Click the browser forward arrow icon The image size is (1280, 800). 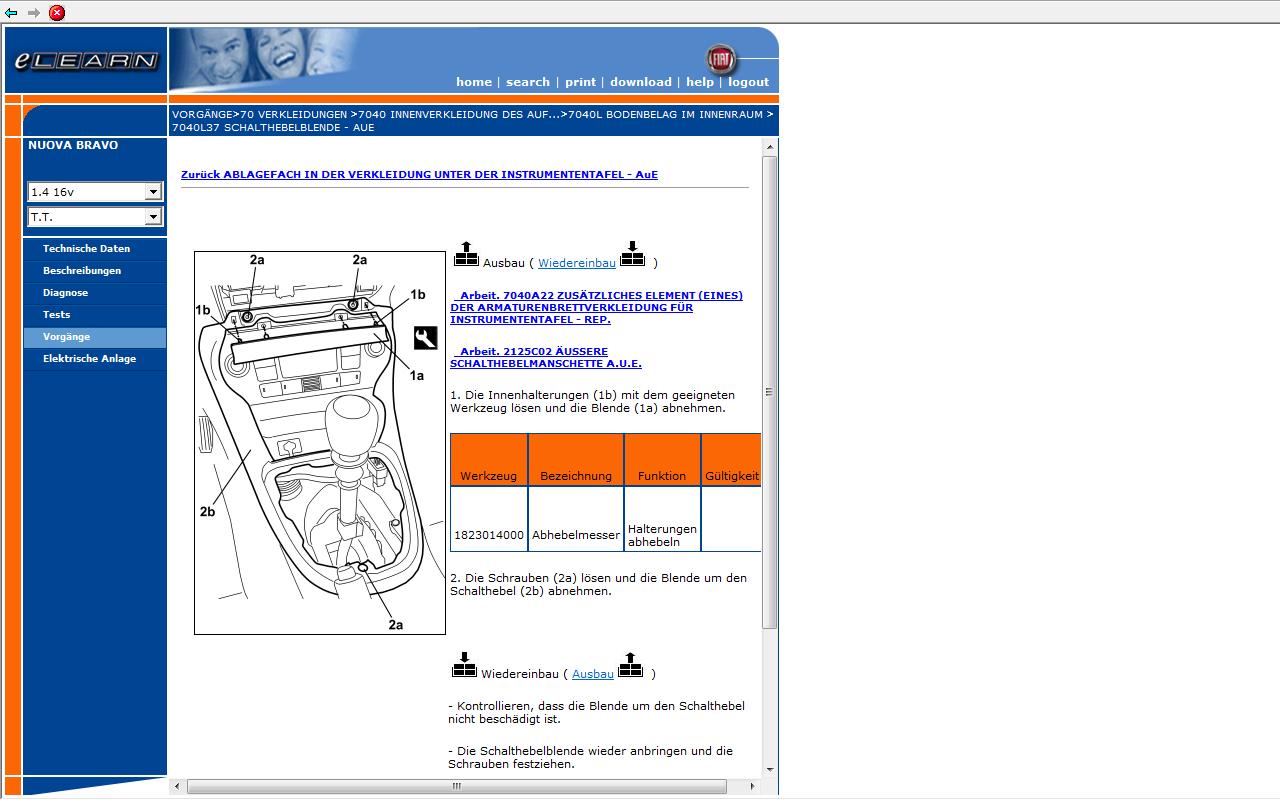[x=34, y=13]
